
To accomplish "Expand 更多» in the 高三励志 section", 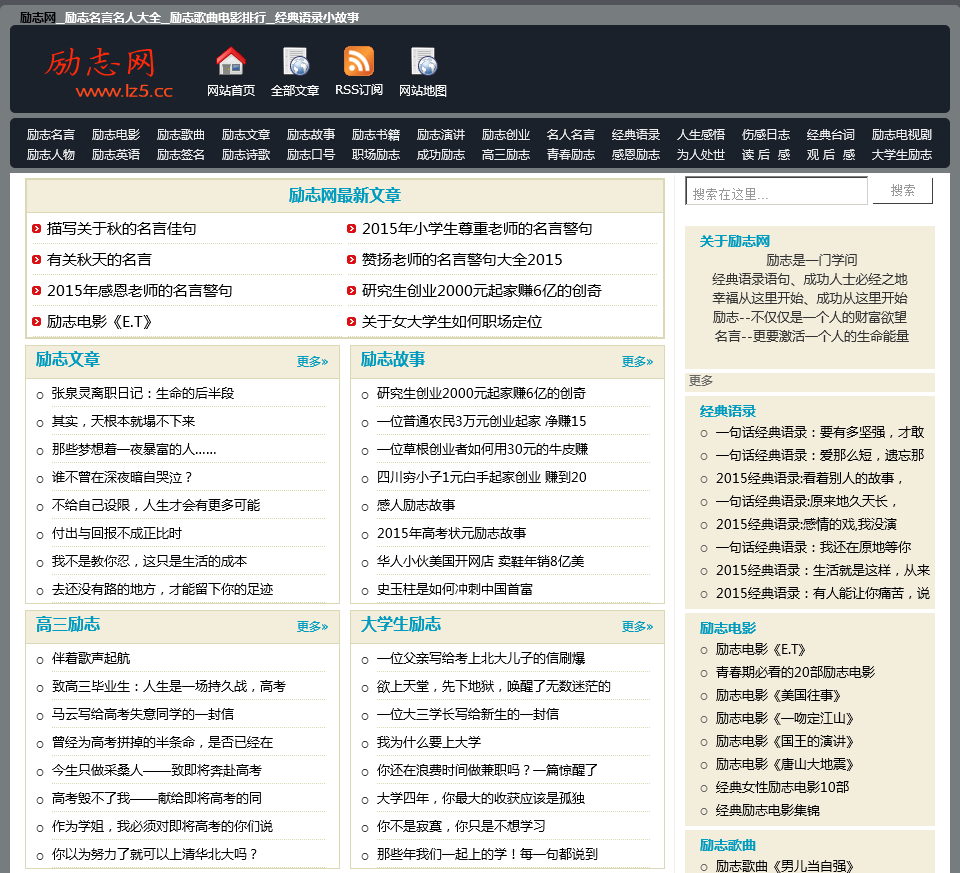I will click(x=312, y=627).
